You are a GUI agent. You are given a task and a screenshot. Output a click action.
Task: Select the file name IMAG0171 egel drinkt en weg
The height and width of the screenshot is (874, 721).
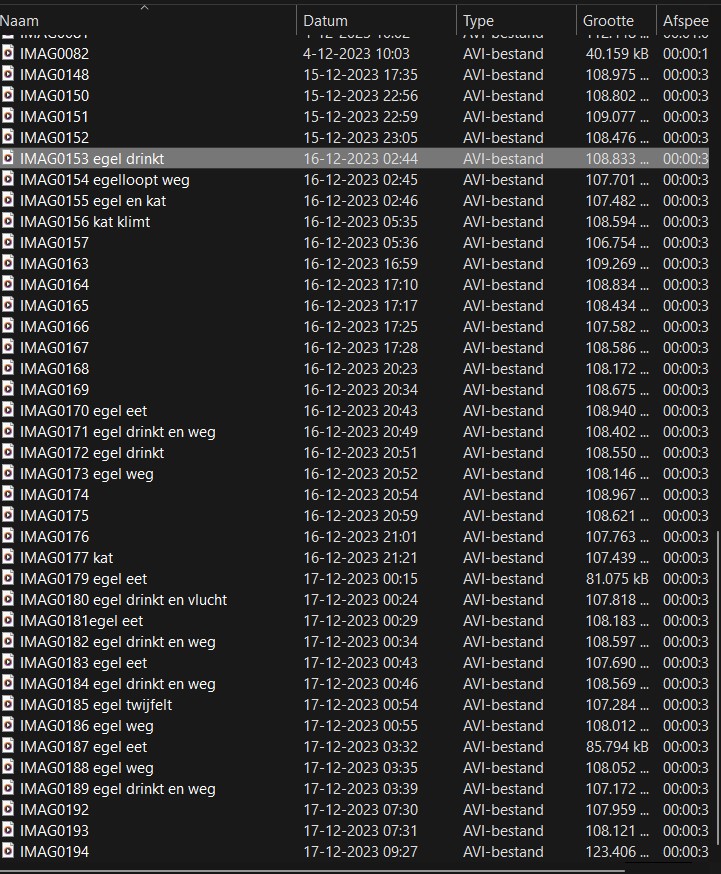click(117, 432)
